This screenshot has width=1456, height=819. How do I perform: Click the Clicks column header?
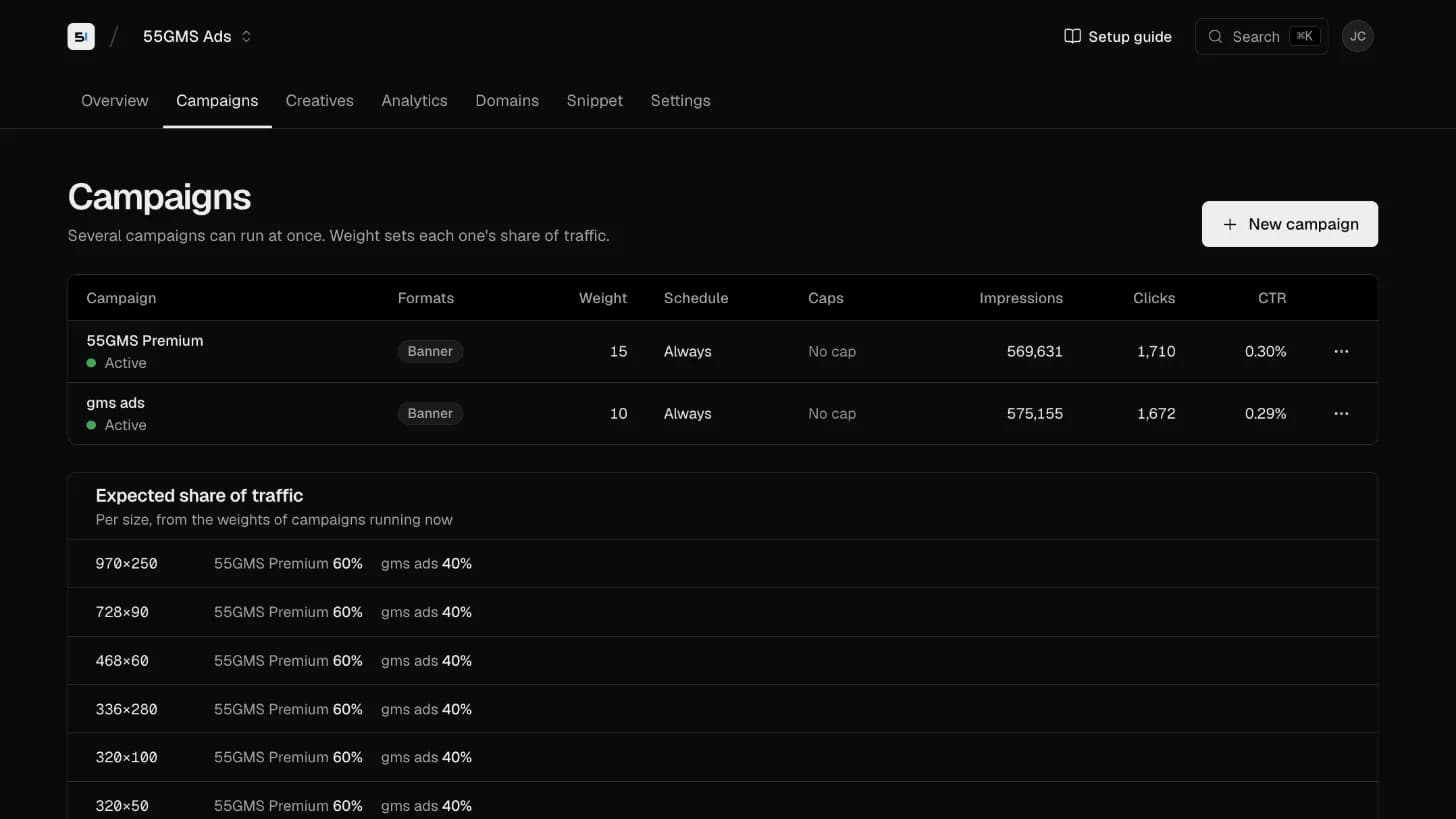click(1154, 298)
